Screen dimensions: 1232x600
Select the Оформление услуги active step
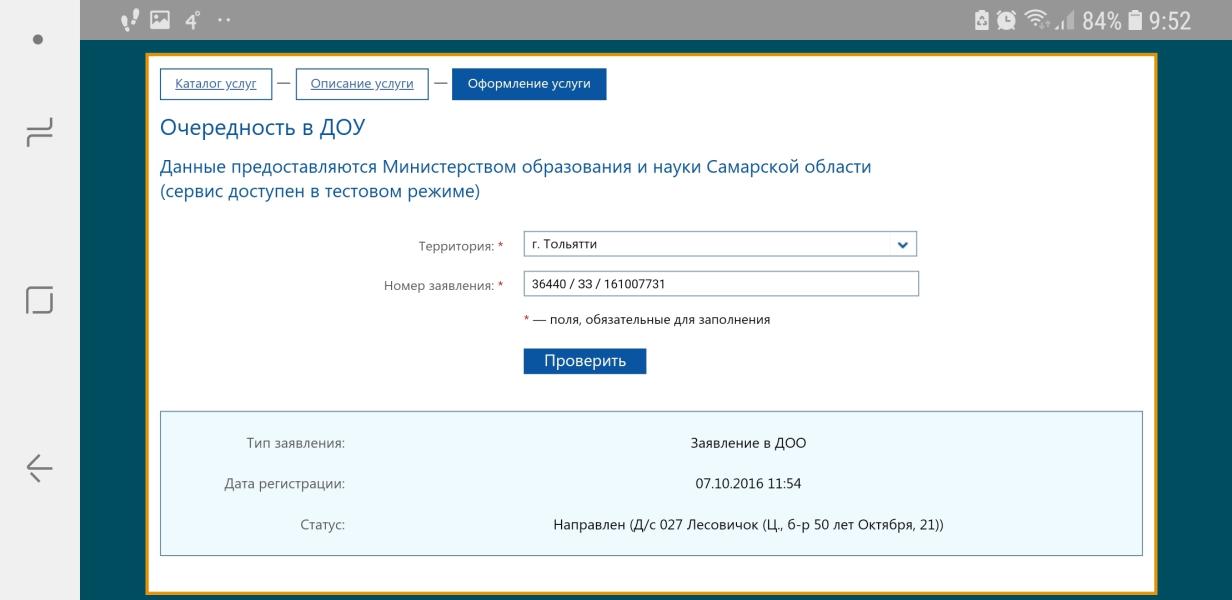point(529,84)
